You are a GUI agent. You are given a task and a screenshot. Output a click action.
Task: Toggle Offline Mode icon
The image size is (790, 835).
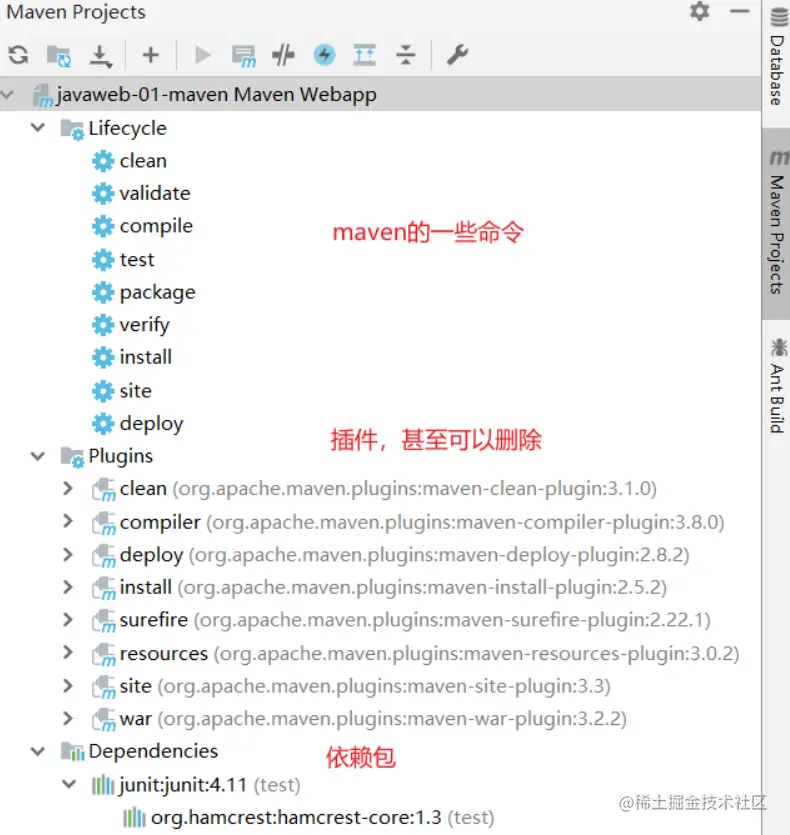[283, 55]
